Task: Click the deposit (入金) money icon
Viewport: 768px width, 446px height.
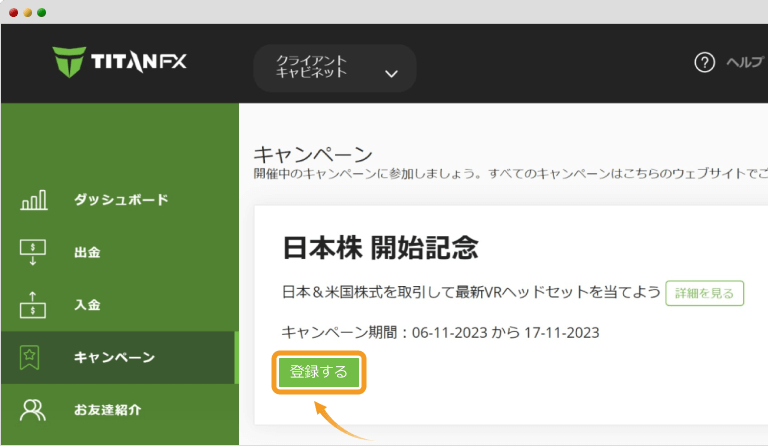Action: [x=33, y=305]
